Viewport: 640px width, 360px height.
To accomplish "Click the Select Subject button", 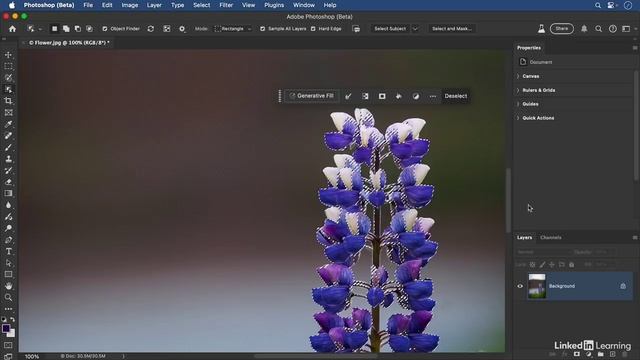I will (390, 29).
